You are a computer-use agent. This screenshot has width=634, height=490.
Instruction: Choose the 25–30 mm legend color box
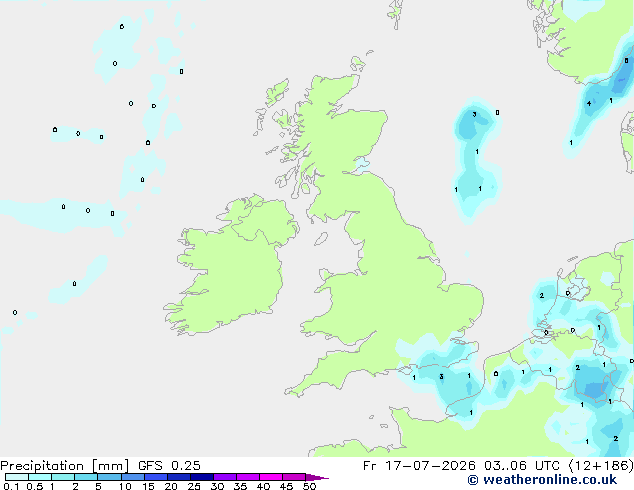(x=202, y=477)
